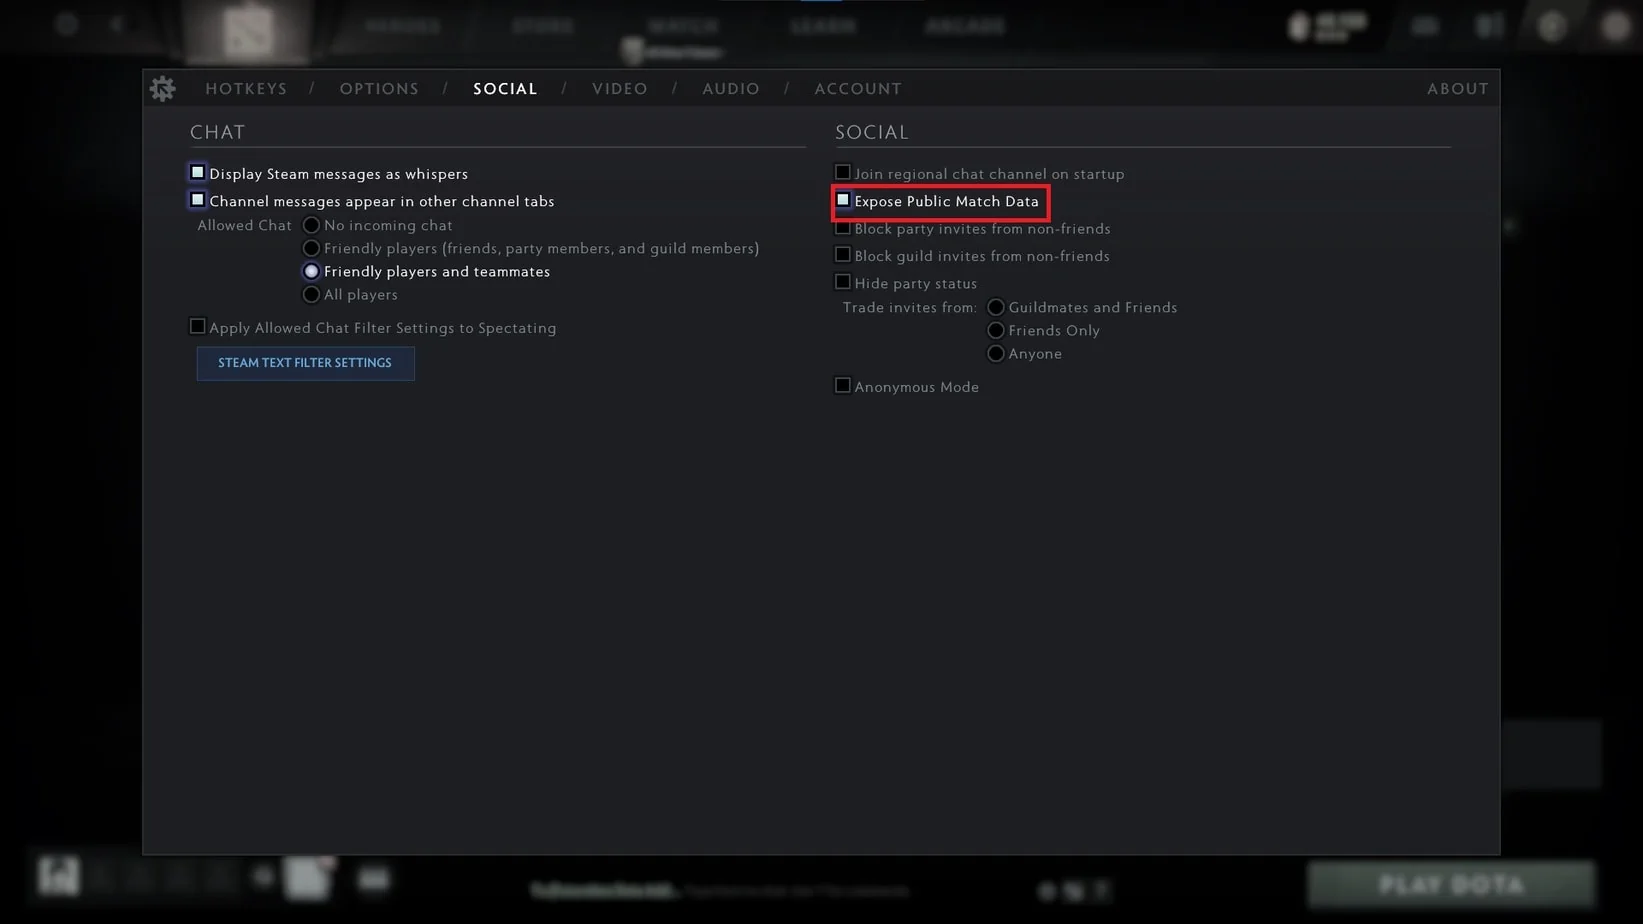Choose Friendly players (friends, party, guild) option
The height and width of the screenshot is (924, 1643).
tap(312, 249)
